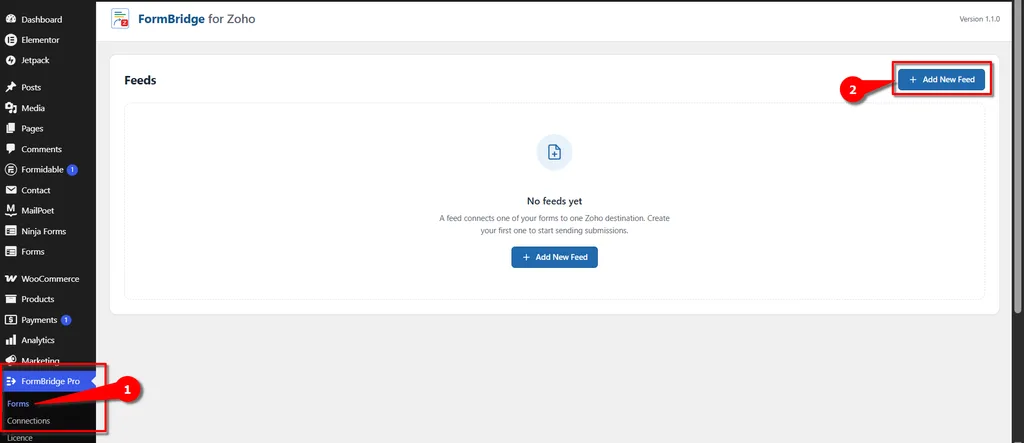Open the MailPoet menu

pos(38,210)
